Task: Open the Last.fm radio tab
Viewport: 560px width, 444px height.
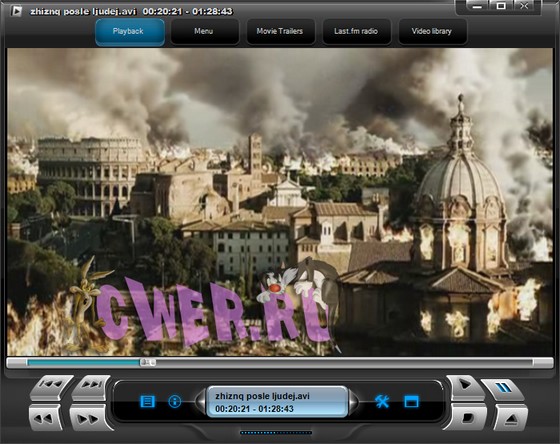Action: click(x=356, y=32)
